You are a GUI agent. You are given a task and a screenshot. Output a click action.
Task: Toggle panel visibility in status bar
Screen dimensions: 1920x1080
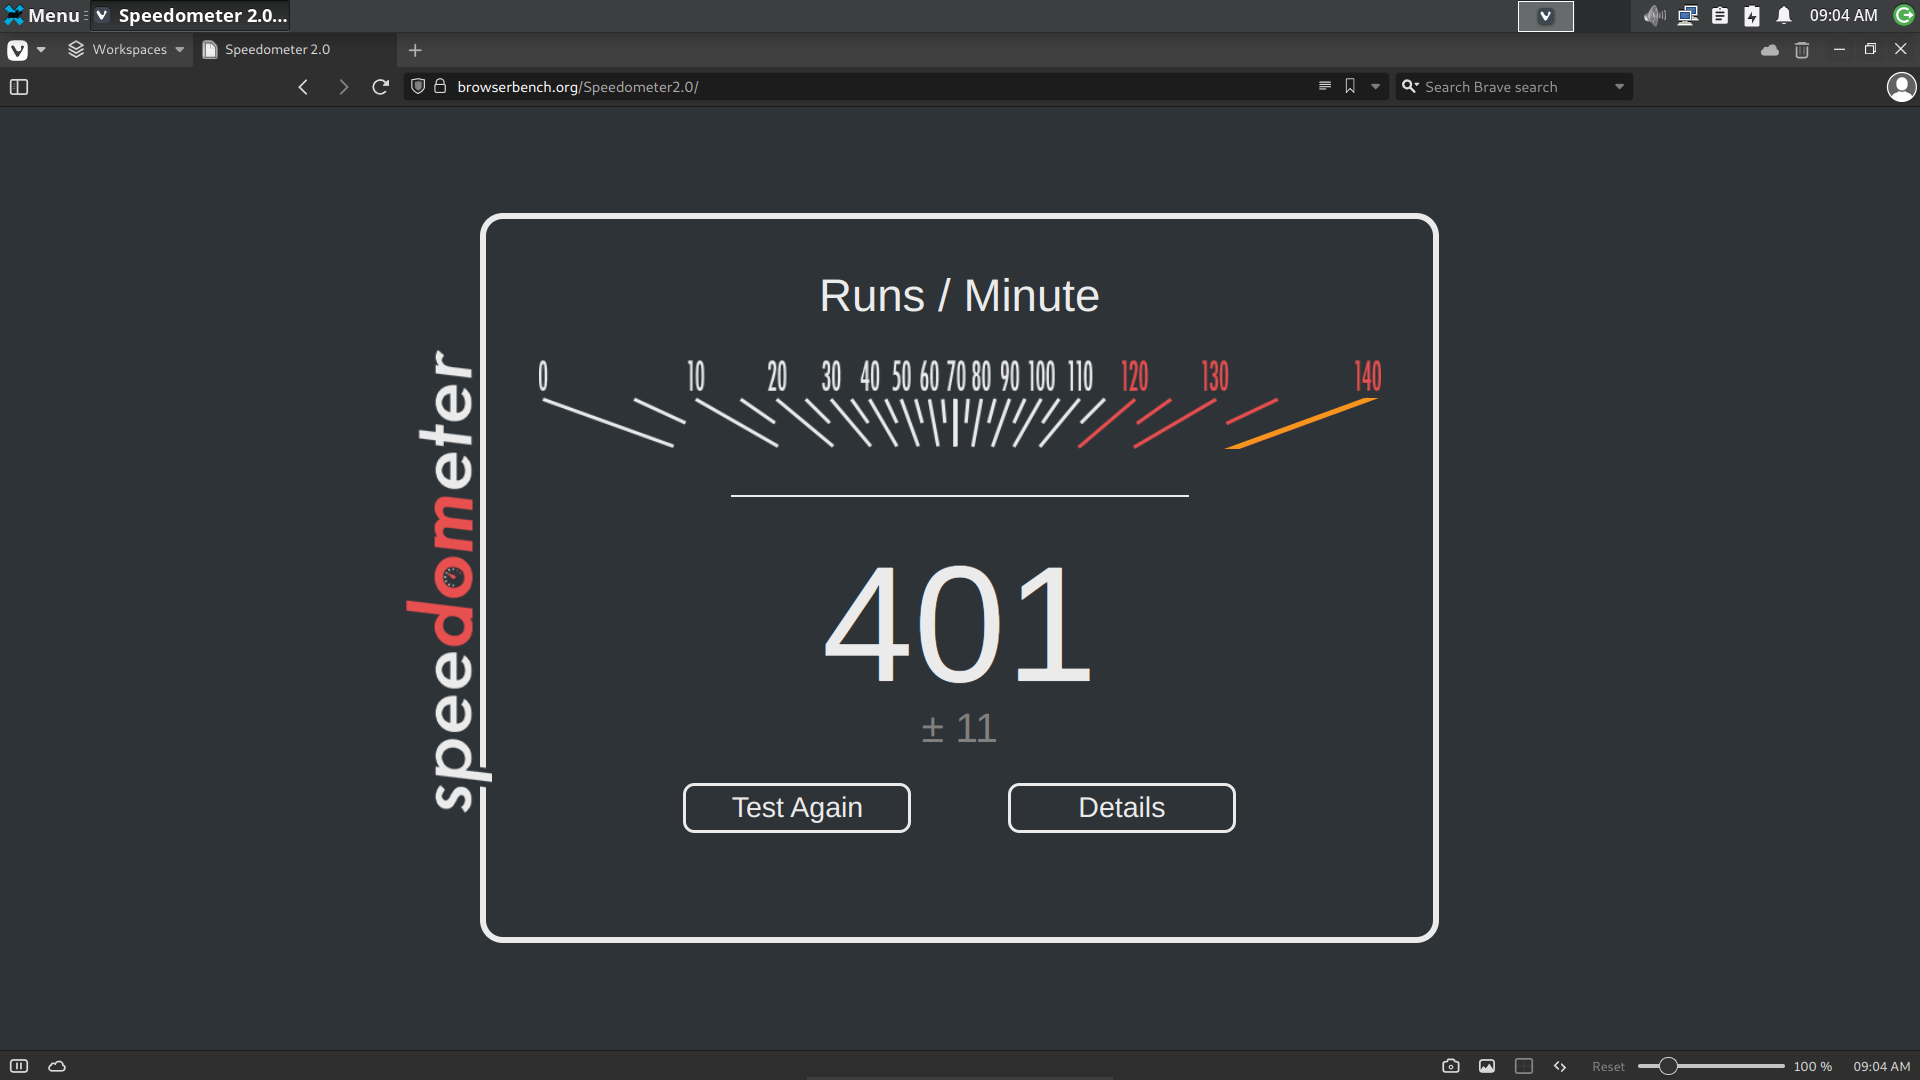(19, 1066)
